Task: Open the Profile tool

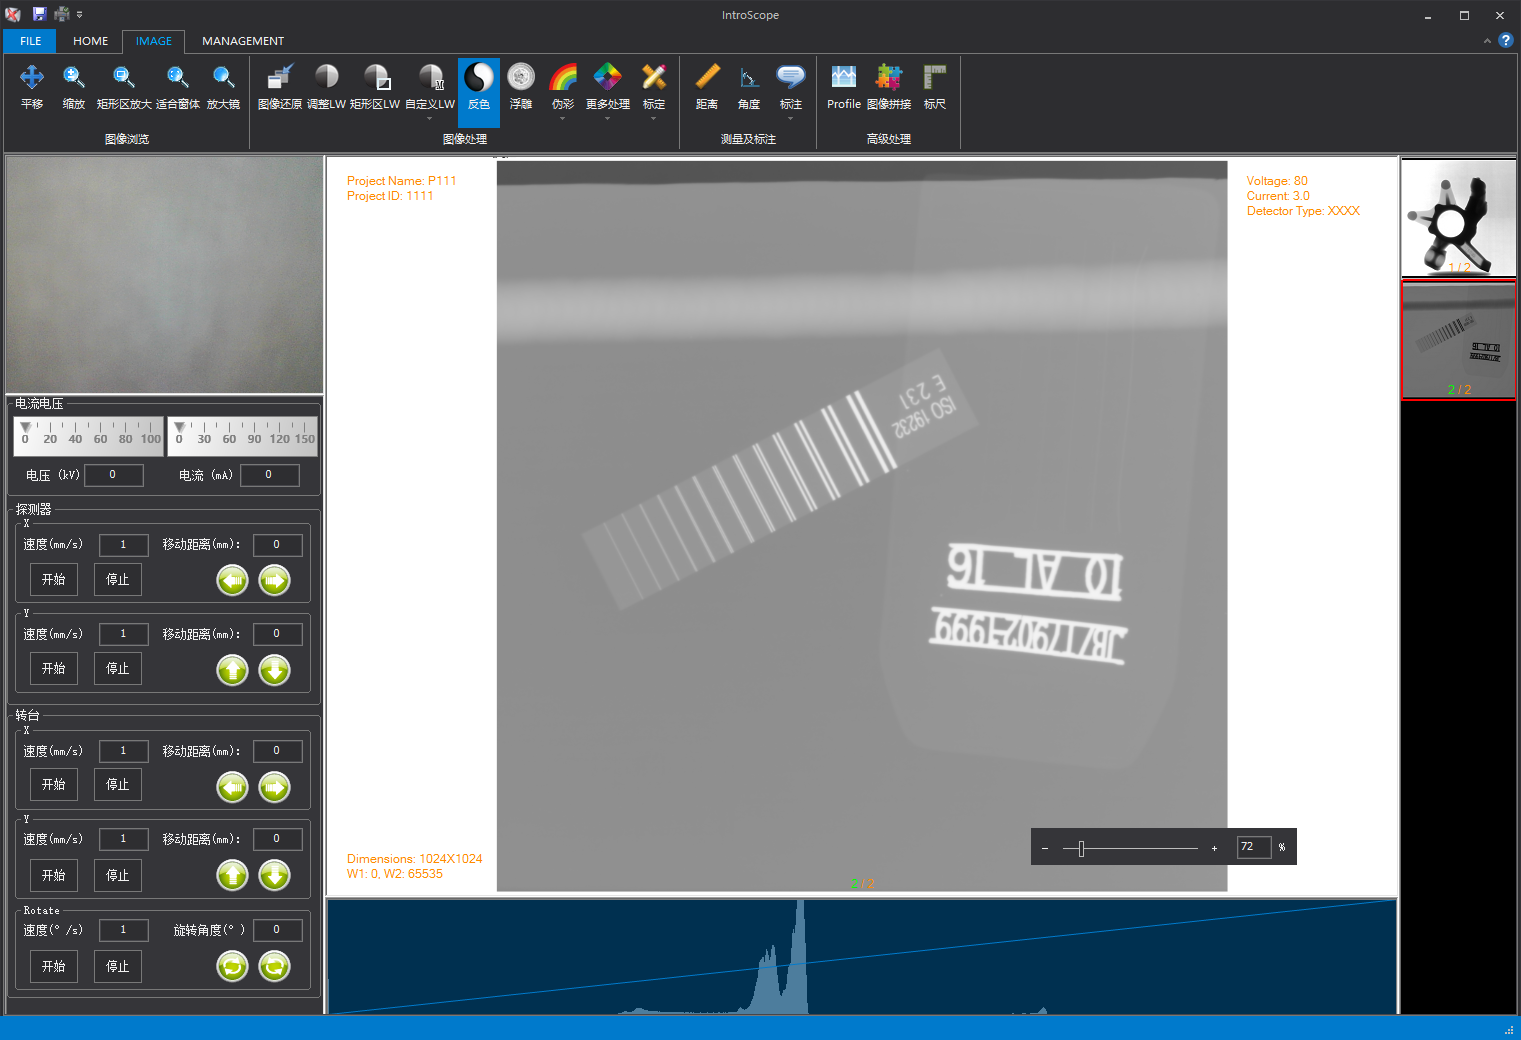Action: tap(844, 87)
